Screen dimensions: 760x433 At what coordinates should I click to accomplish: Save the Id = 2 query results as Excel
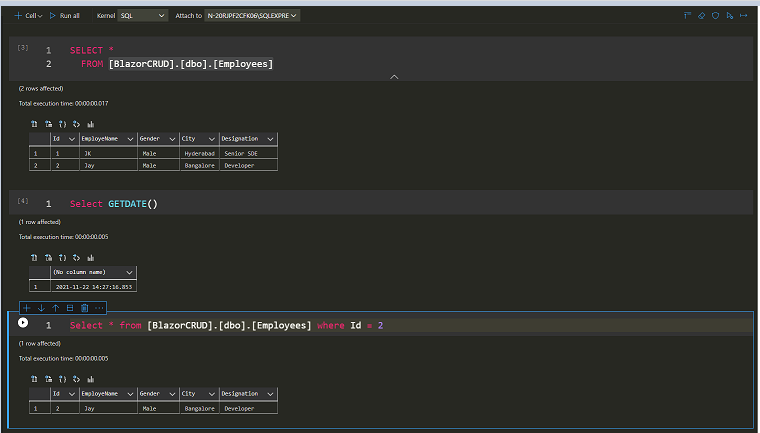pos(48,379)
